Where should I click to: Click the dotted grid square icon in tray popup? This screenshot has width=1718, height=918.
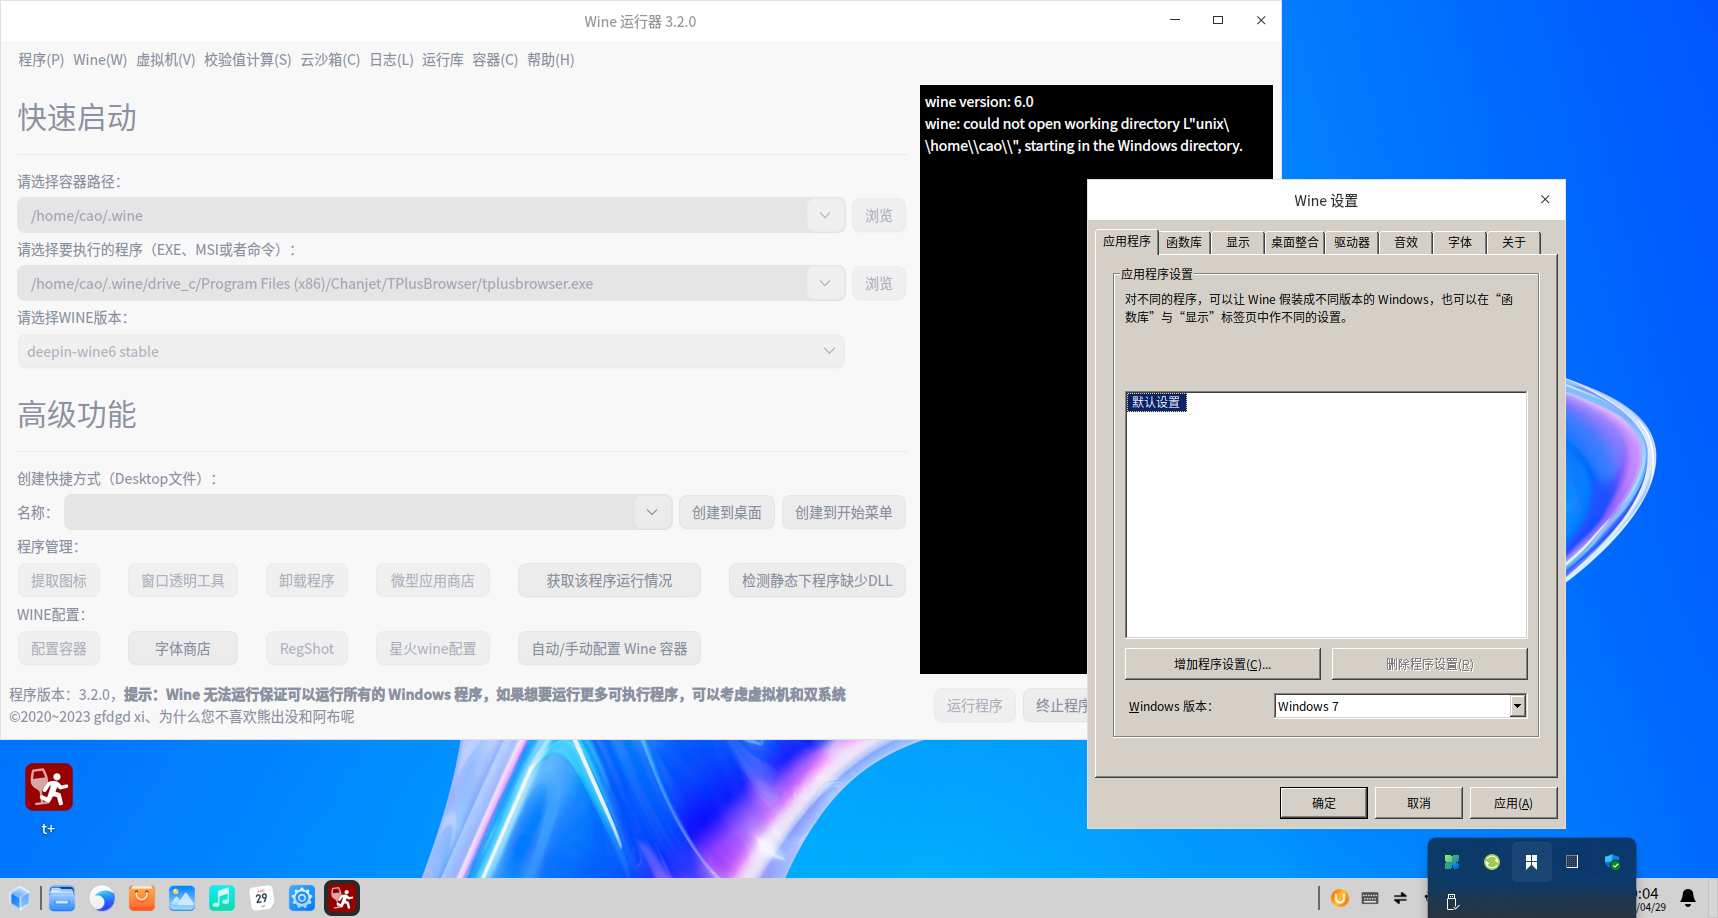[x=1572, y=862]
